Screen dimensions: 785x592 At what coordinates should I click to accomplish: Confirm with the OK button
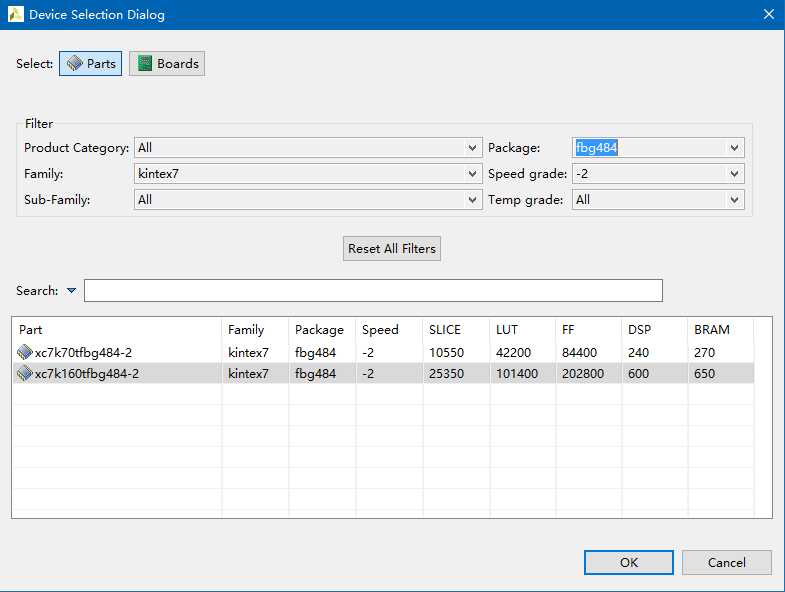point(629,562)
